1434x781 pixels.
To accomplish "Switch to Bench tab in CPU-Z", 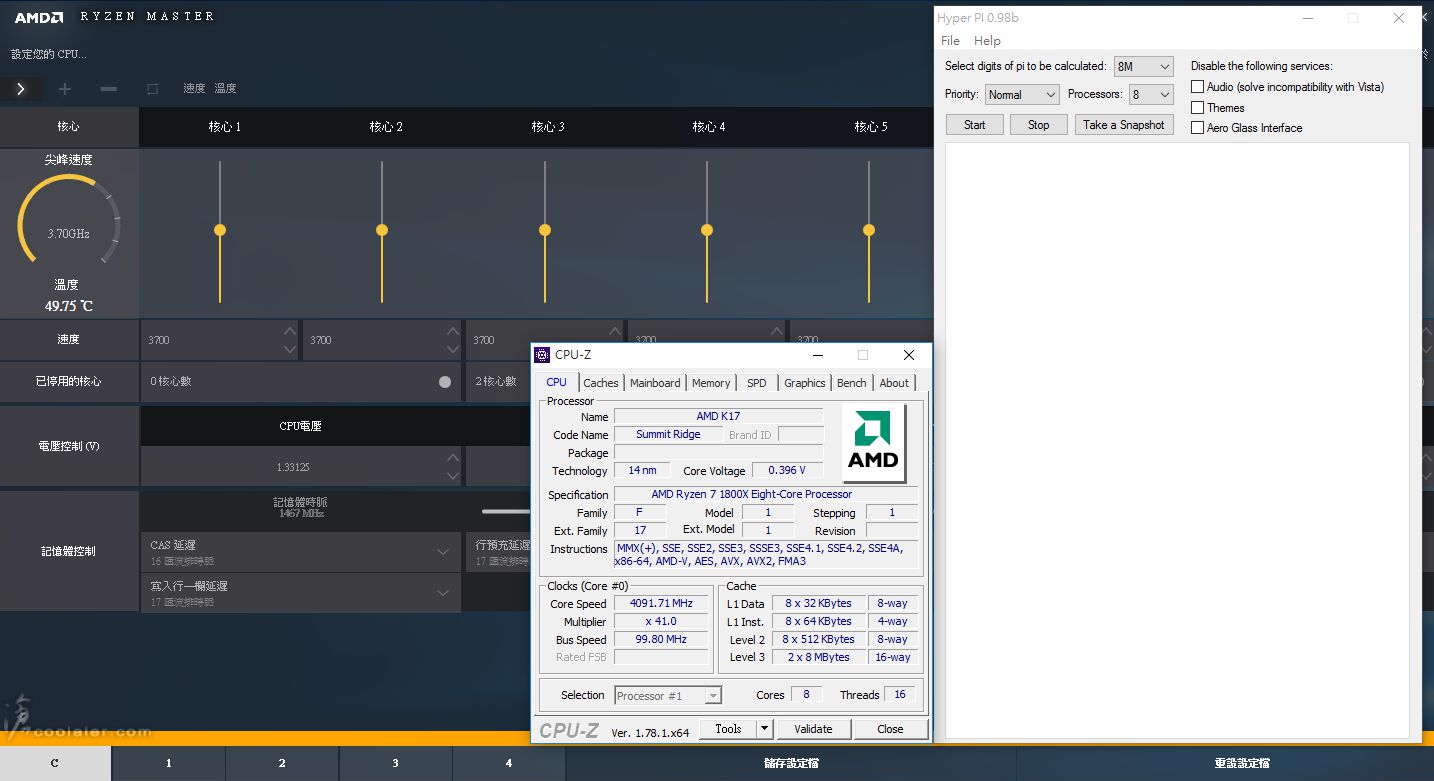I will [852, 383].
